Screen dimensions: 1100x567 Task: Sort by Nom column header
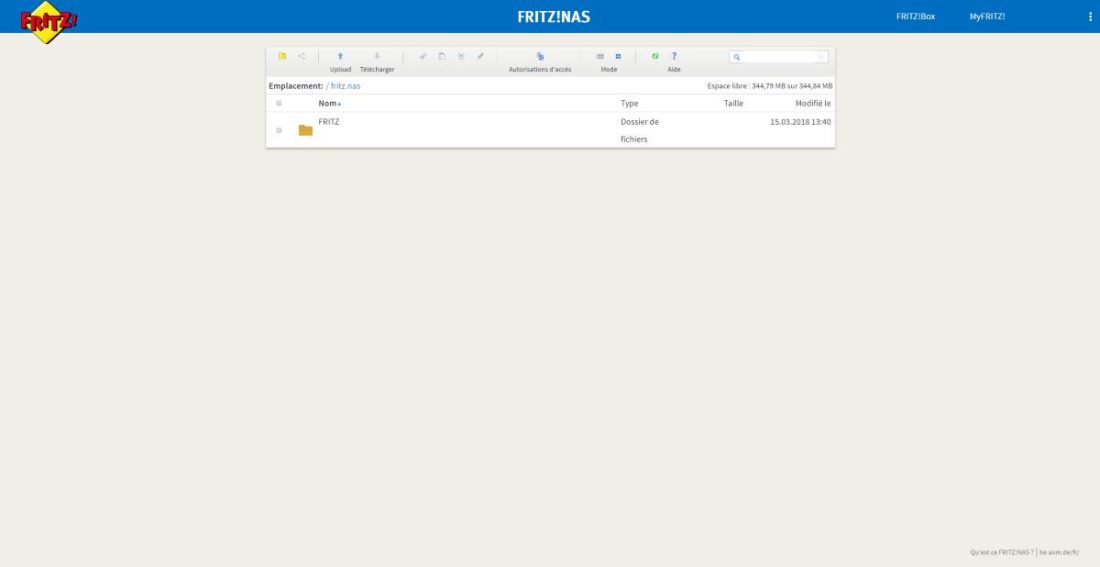pyautogui.click(x=328, y=103)
